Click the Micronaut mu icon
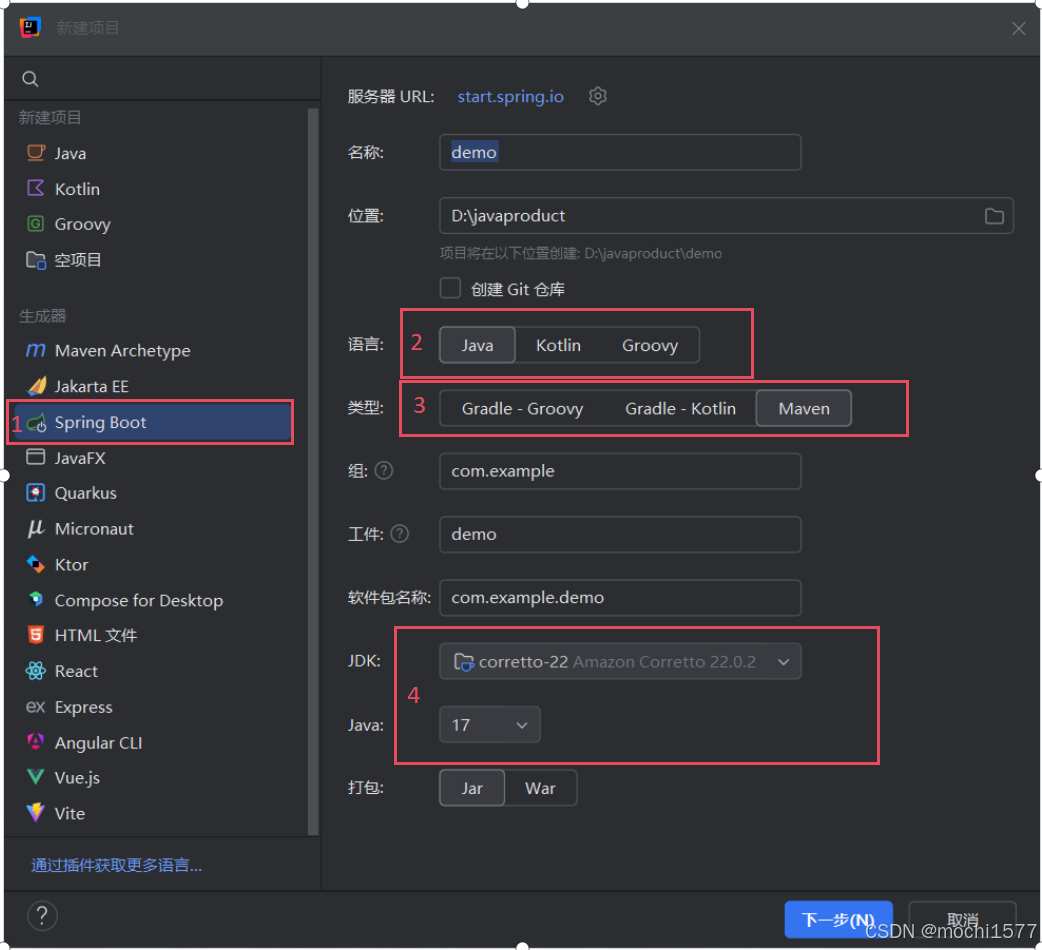Image resolution: width=1042 pixels, height=950 pixels. coord(36,529)
